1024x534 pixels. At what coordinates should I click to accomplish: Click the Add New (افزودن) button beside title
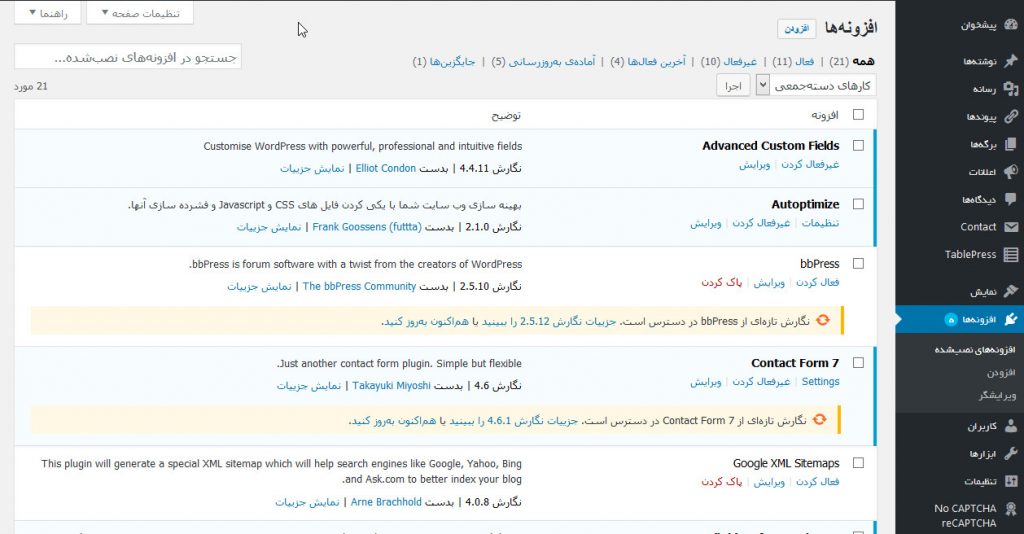point(797,29)
